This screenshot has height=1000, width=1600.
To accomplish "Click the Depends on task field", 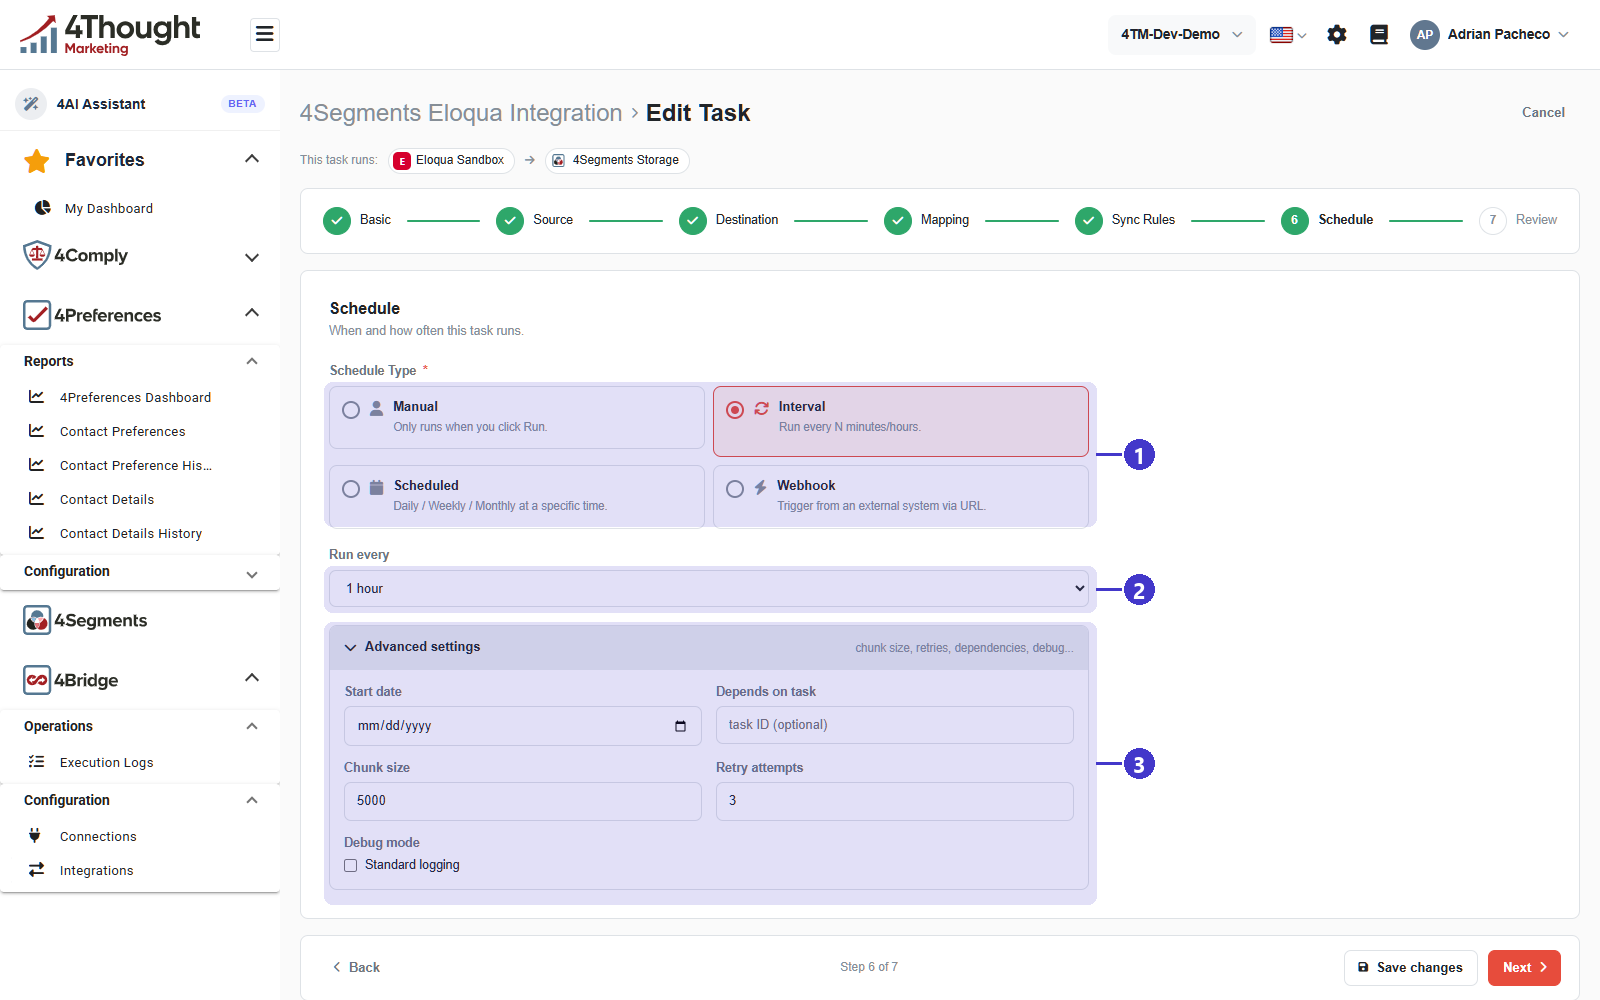I will click(895, 725).
